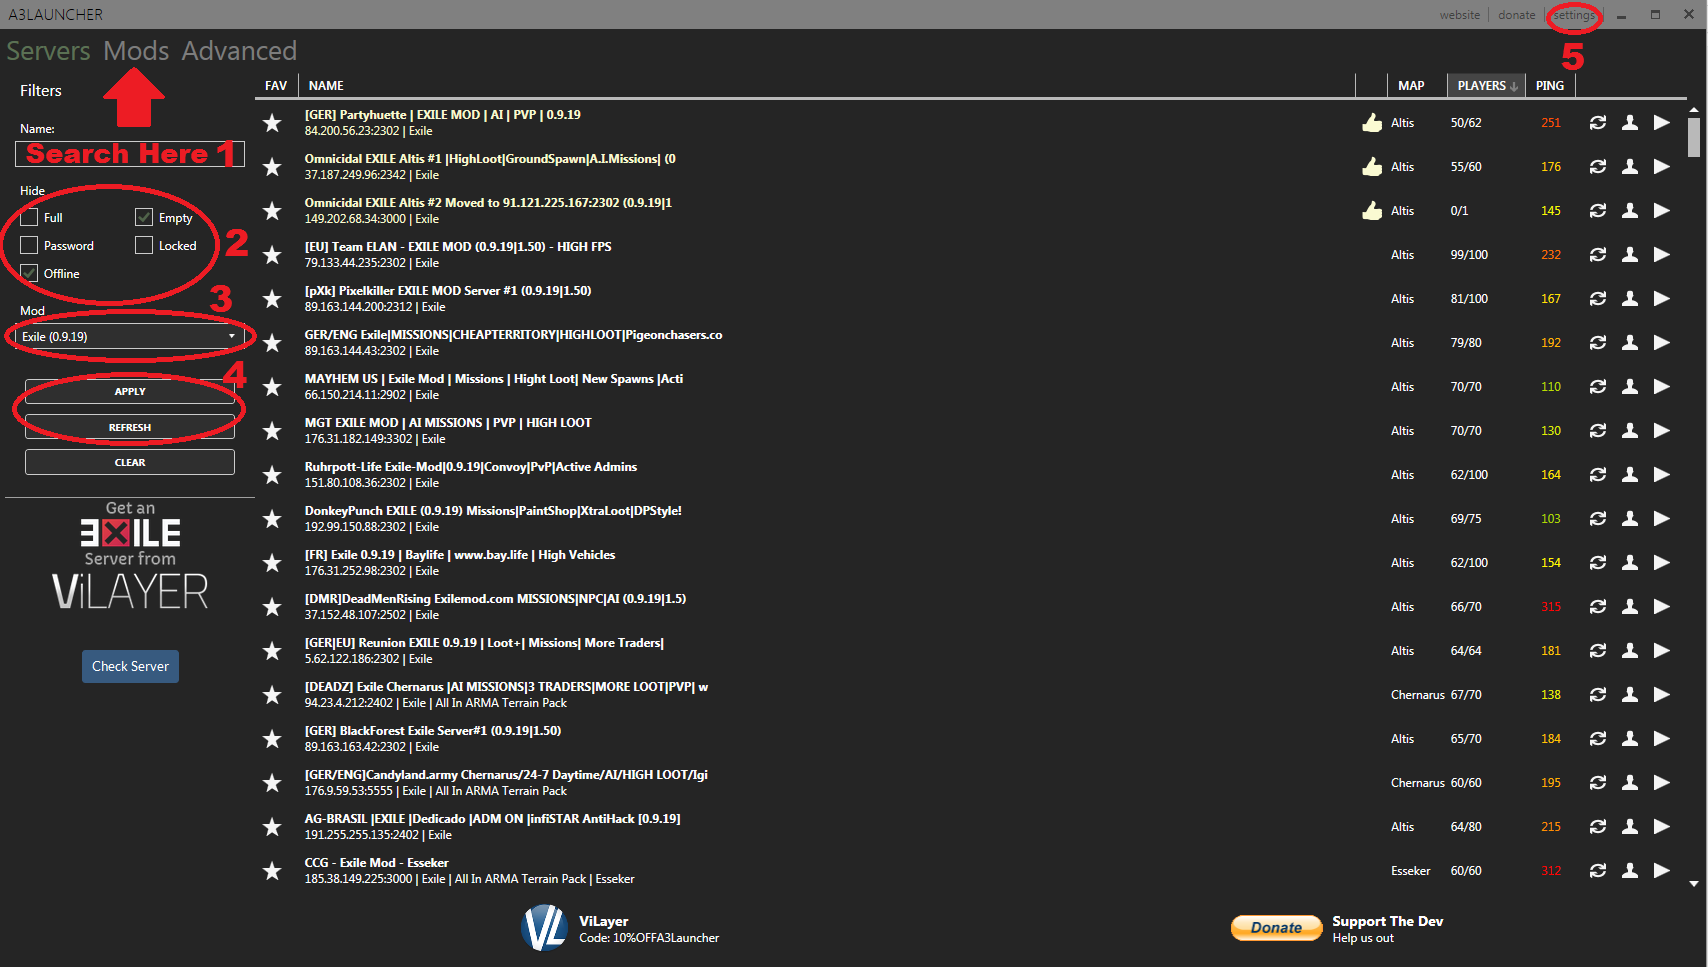The height and width of the screenshot is (967, 1708).
Task: Click the scrollbar down arrow
Action: click(x=1693, y=884)
